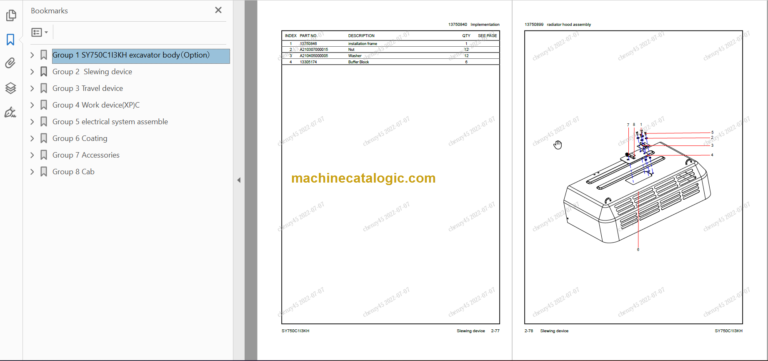Click the 13750840 Implementation page title
The image size is (768, 361).
point(474,24)
